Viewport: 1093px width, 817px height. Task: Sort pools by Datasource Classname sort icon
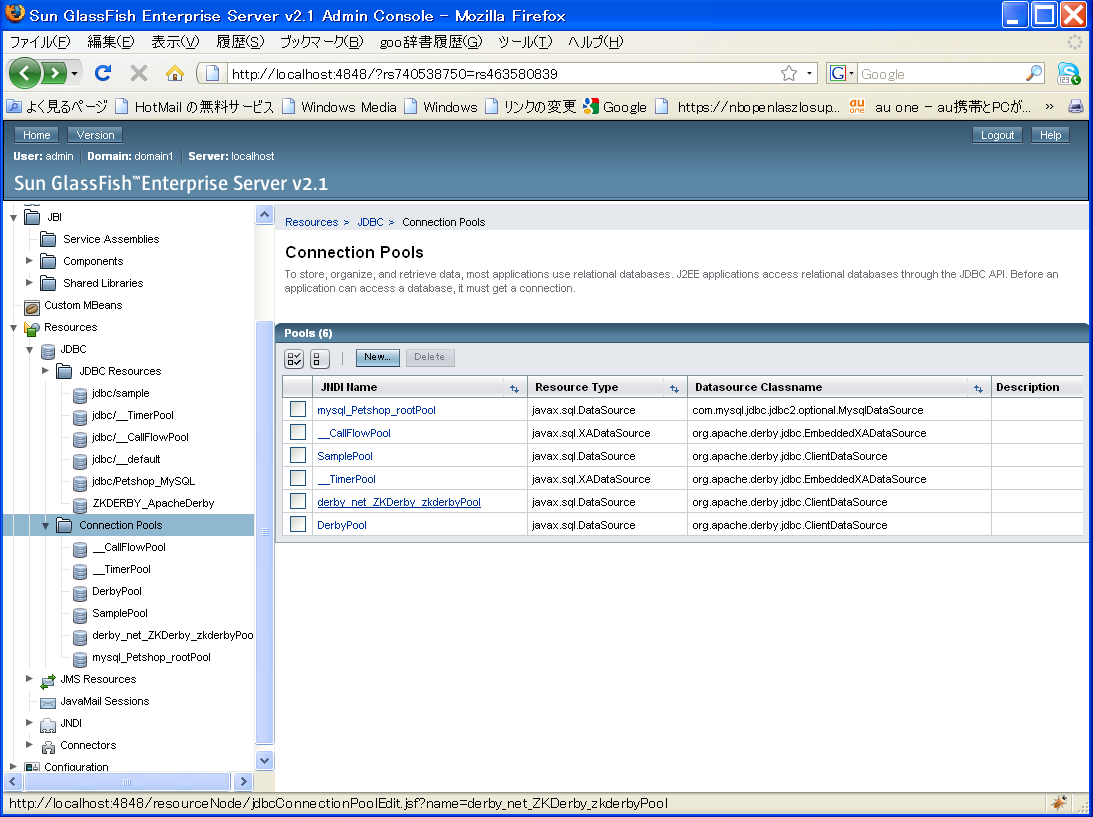[x=978, y=388]
